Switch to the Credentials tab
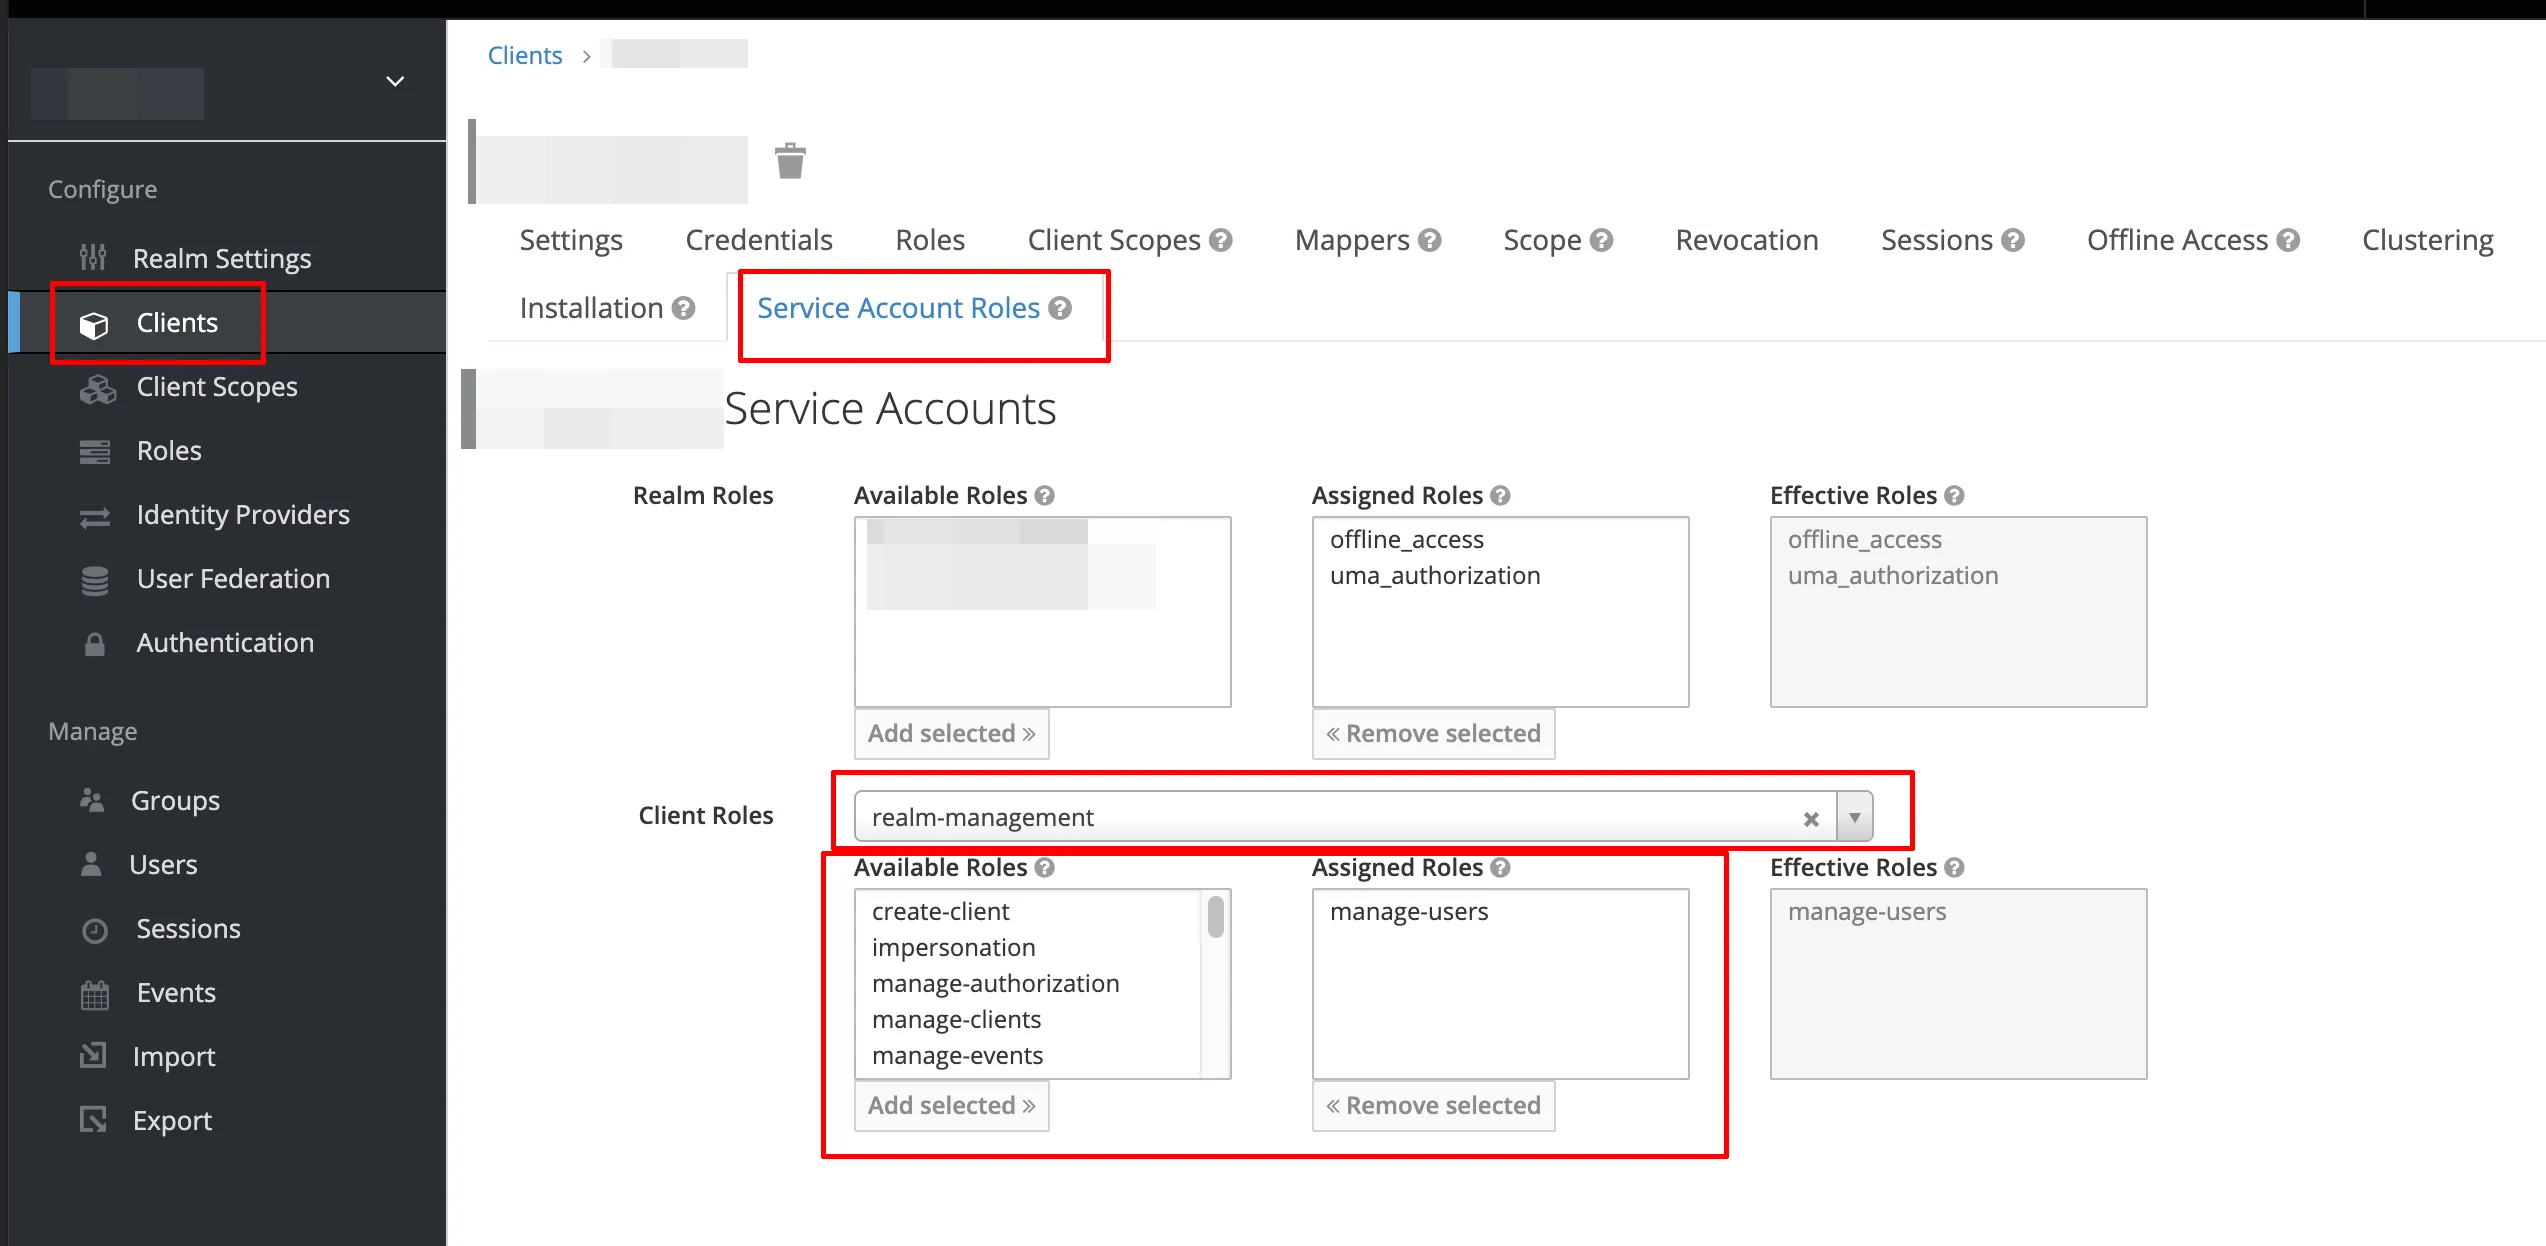 [x=758, y=240]
